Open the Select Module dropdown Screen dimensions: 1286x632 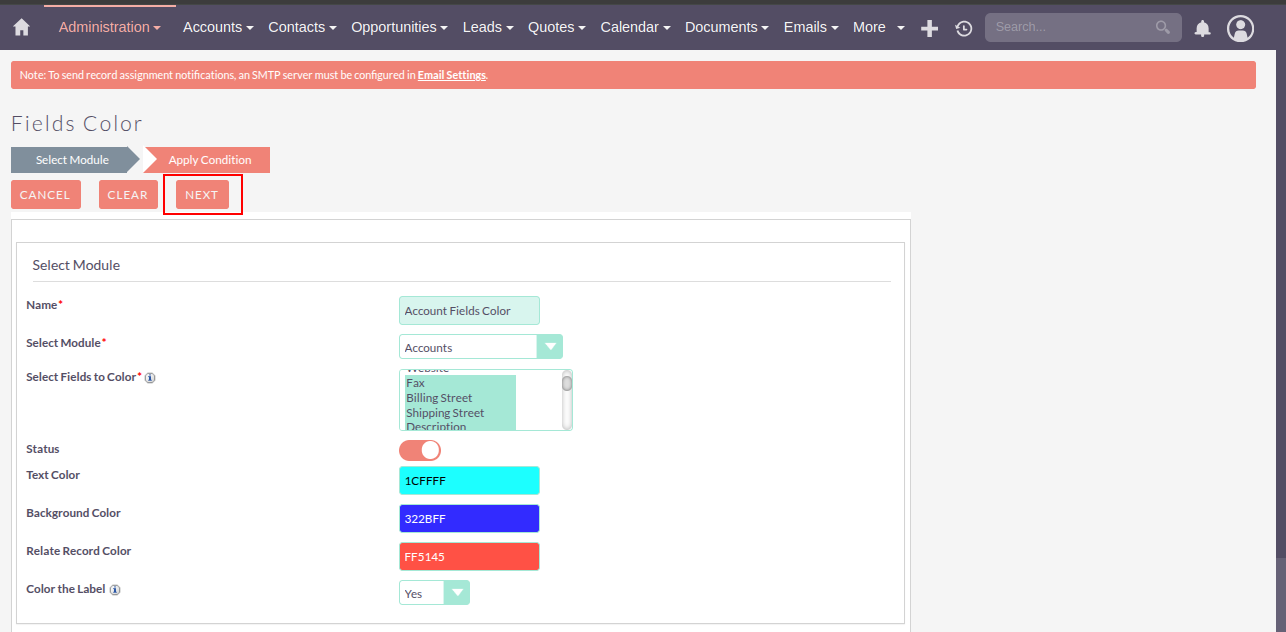480,347
